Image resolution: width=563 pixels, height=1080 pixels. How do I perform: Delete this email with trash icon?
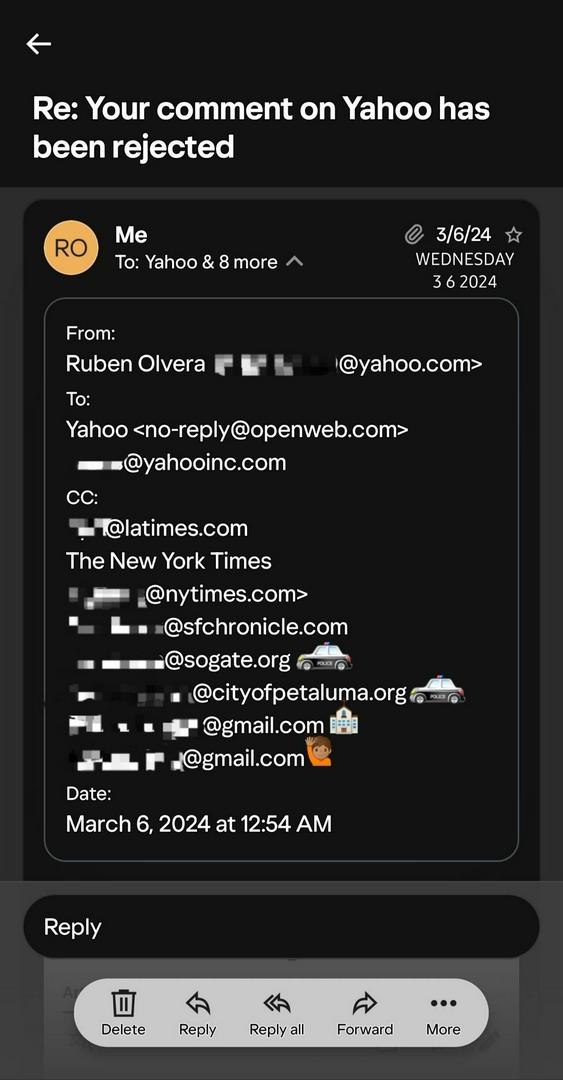[123, 1013]
